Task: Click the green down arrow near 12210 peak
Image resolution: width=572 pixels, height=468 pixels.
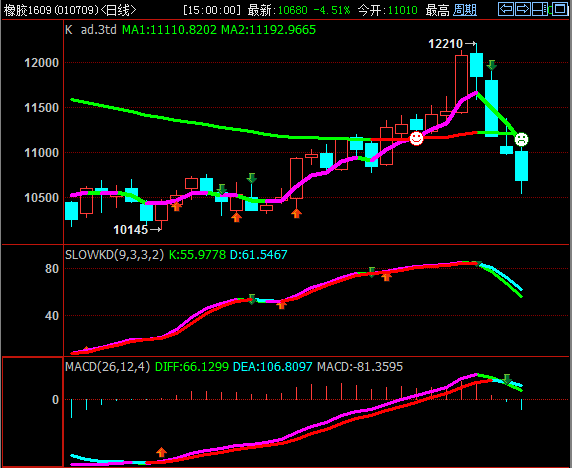Action: 492,65
